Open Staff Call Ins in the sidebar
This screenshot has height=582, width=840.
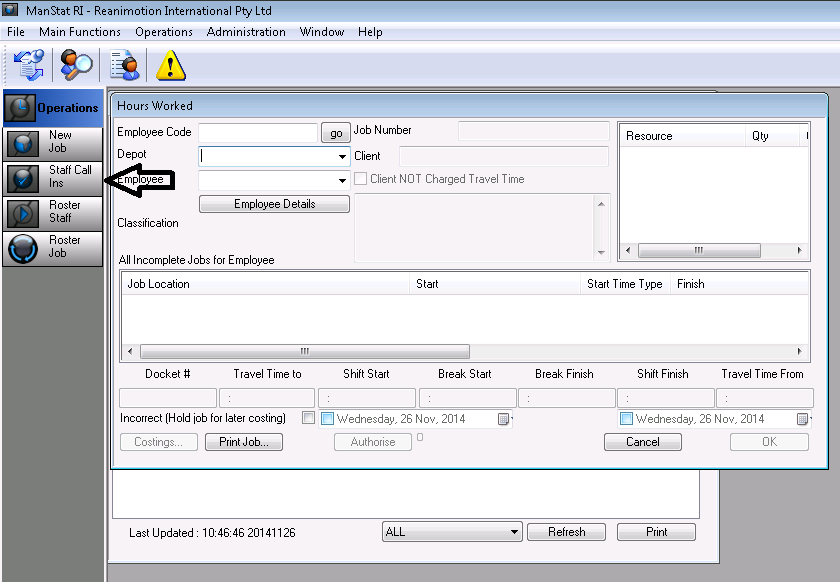click(x=52, y=178)
